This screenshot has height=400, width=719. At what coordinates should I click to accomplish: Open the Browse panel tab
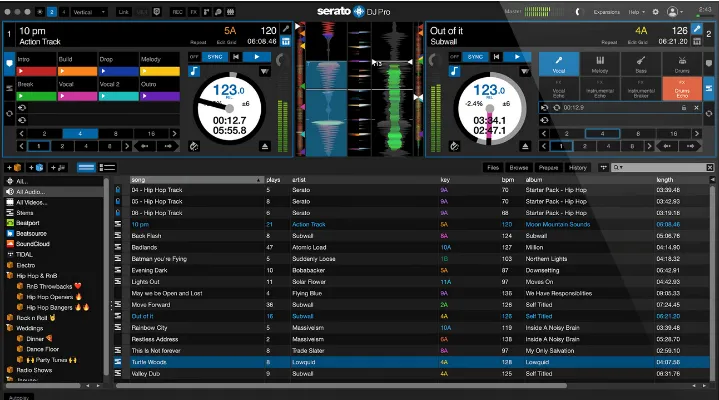[x=519, y=167]
